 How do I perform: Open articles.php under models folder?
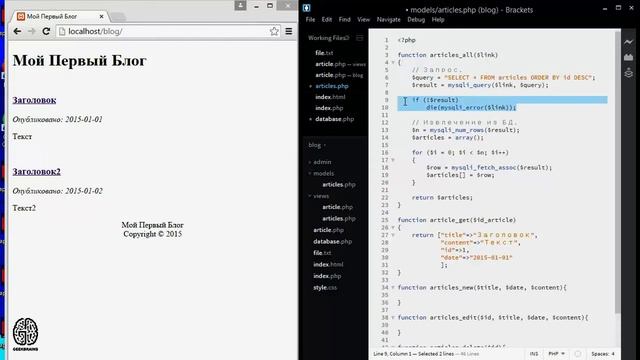coord(339,184)
